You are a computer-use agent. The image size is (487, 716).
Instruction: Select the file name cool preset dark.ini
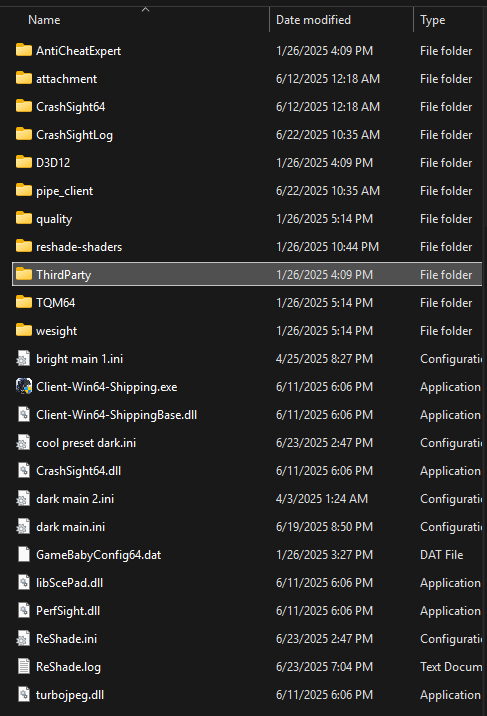click(86, 443)
